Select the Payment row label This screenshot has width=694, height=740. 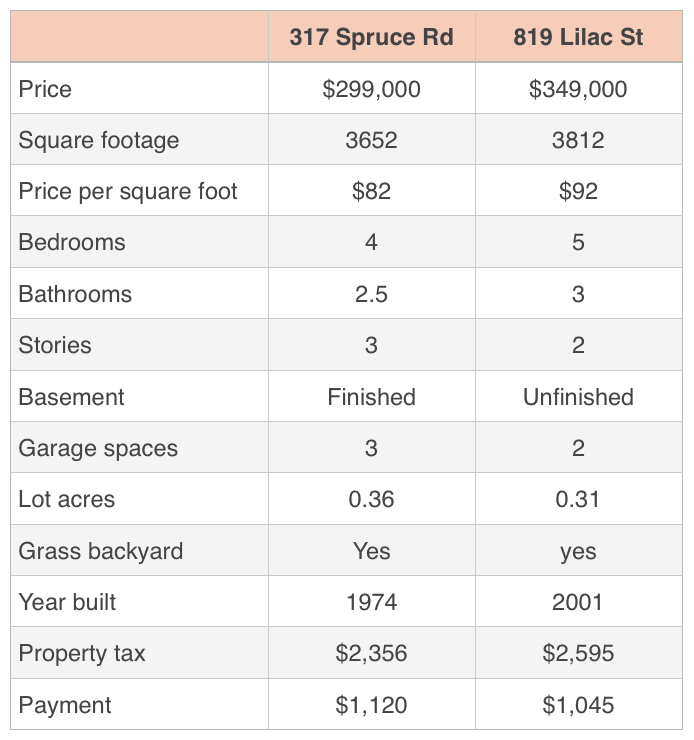pos(140,705)
